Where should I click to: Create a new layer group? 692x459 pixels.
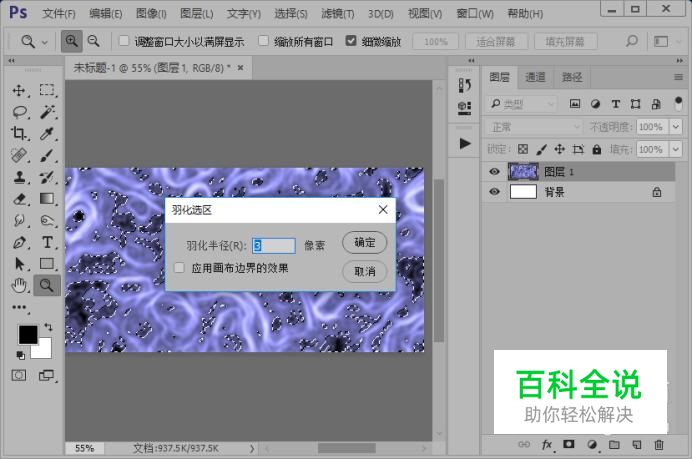pyautogui.click(x=614, y=444)
